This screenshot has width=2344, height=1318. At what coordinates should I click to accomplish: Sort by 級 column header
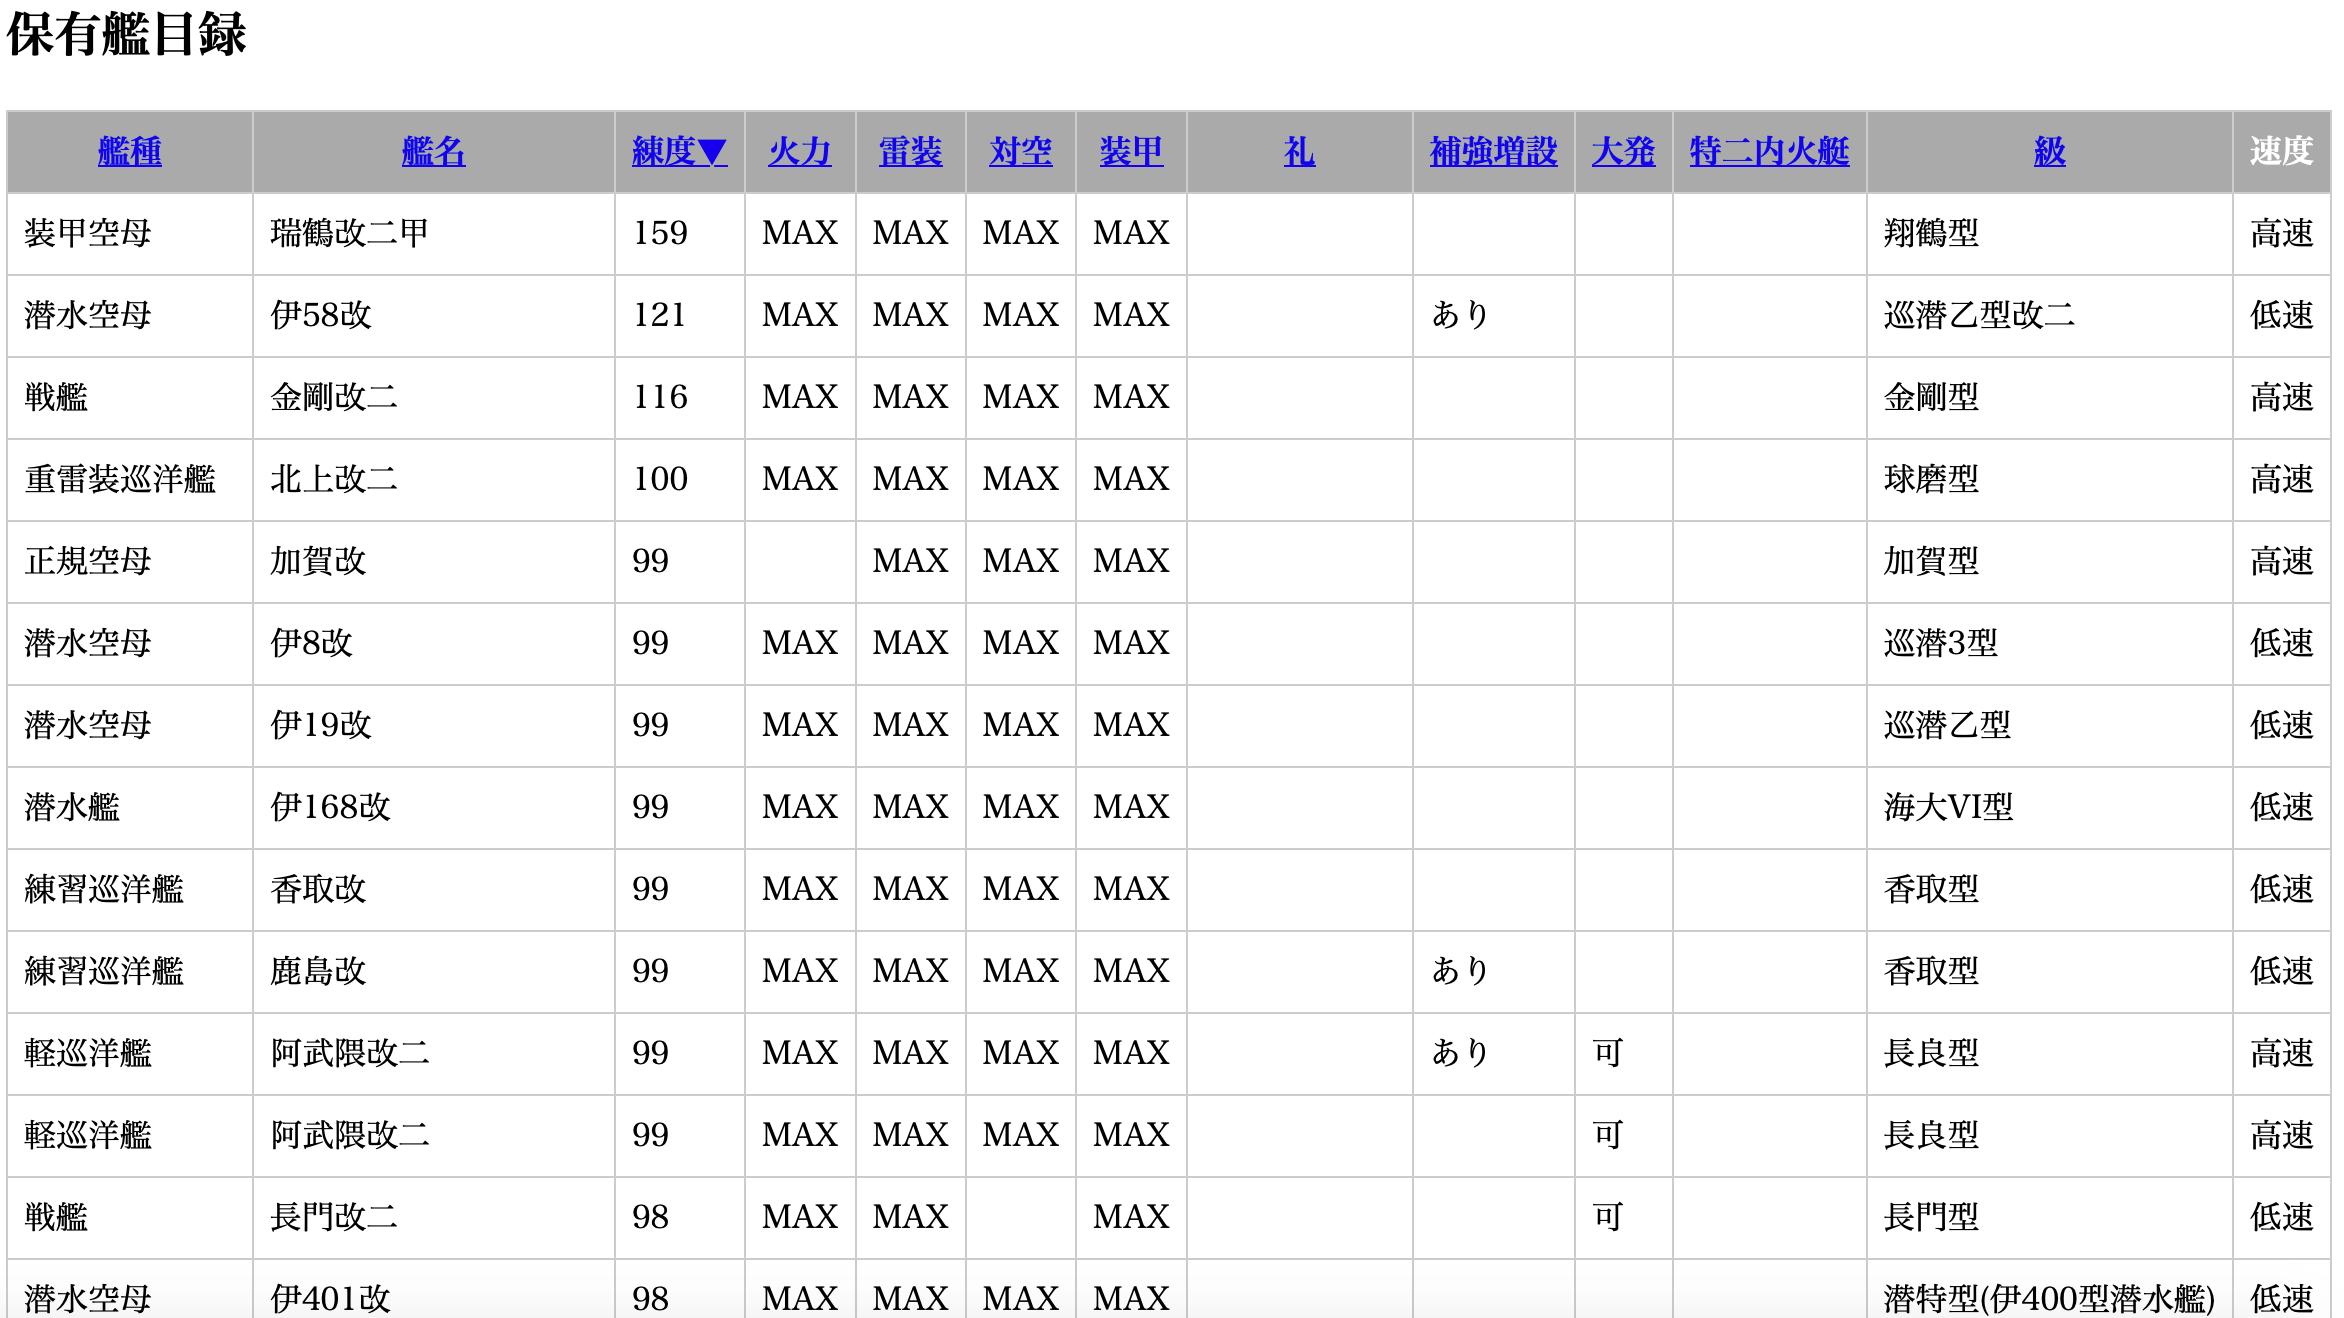[x=2049, y=152]
